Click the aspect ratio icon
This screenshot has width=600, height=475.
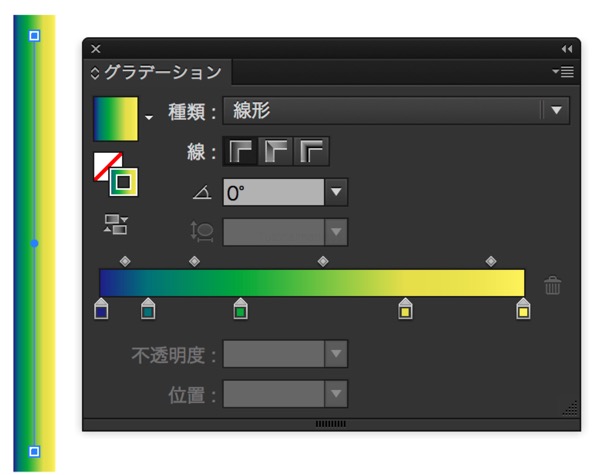[x=201, y=232]
